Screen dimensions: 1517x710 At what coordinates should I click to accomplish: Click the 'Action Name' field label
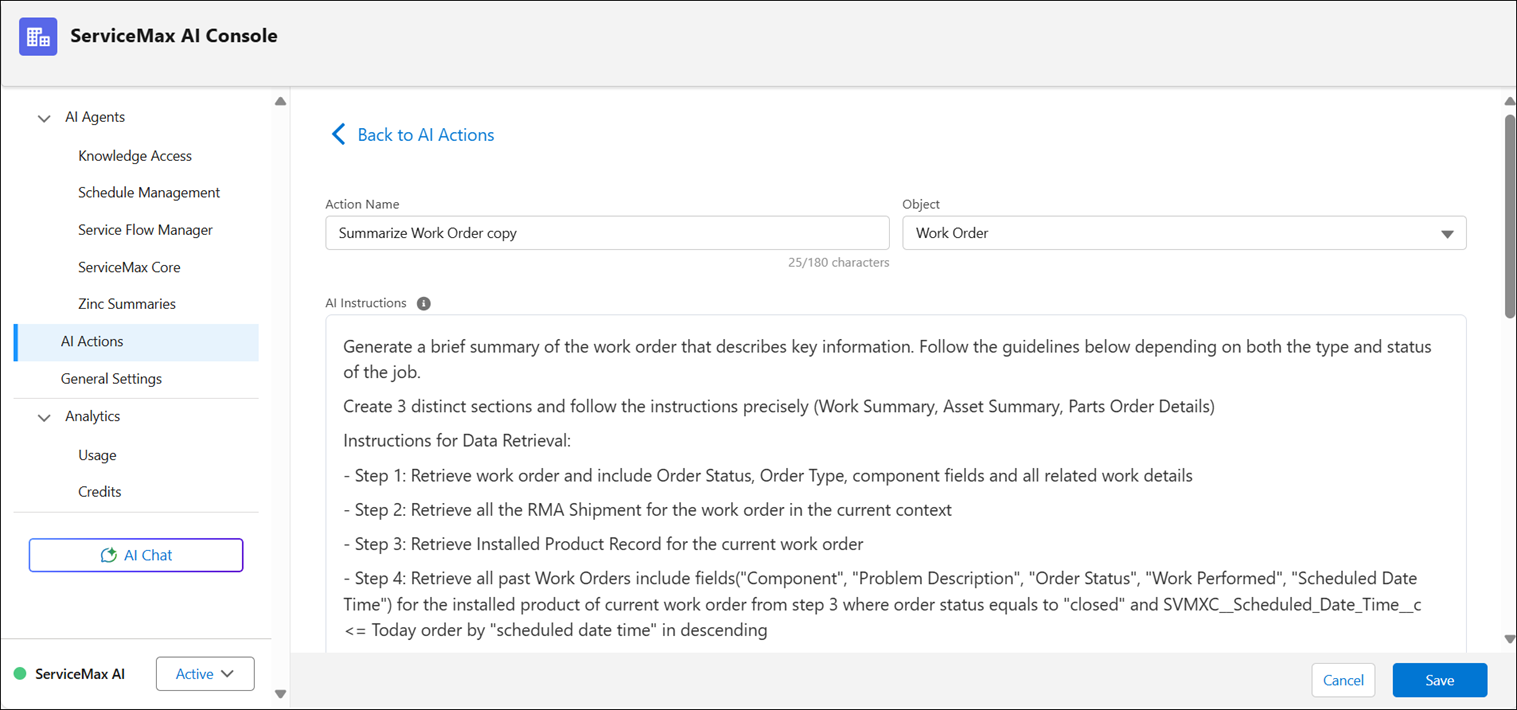362,204
